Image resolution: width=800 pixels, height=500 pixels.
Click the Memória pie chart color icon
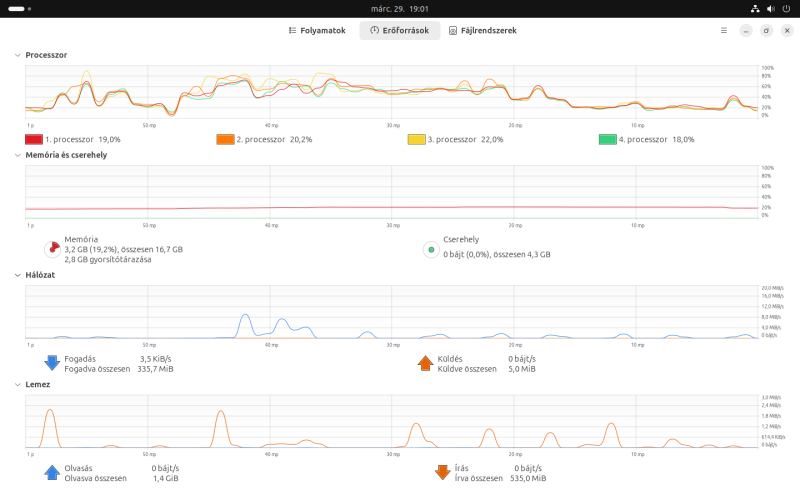pos(52,249)
